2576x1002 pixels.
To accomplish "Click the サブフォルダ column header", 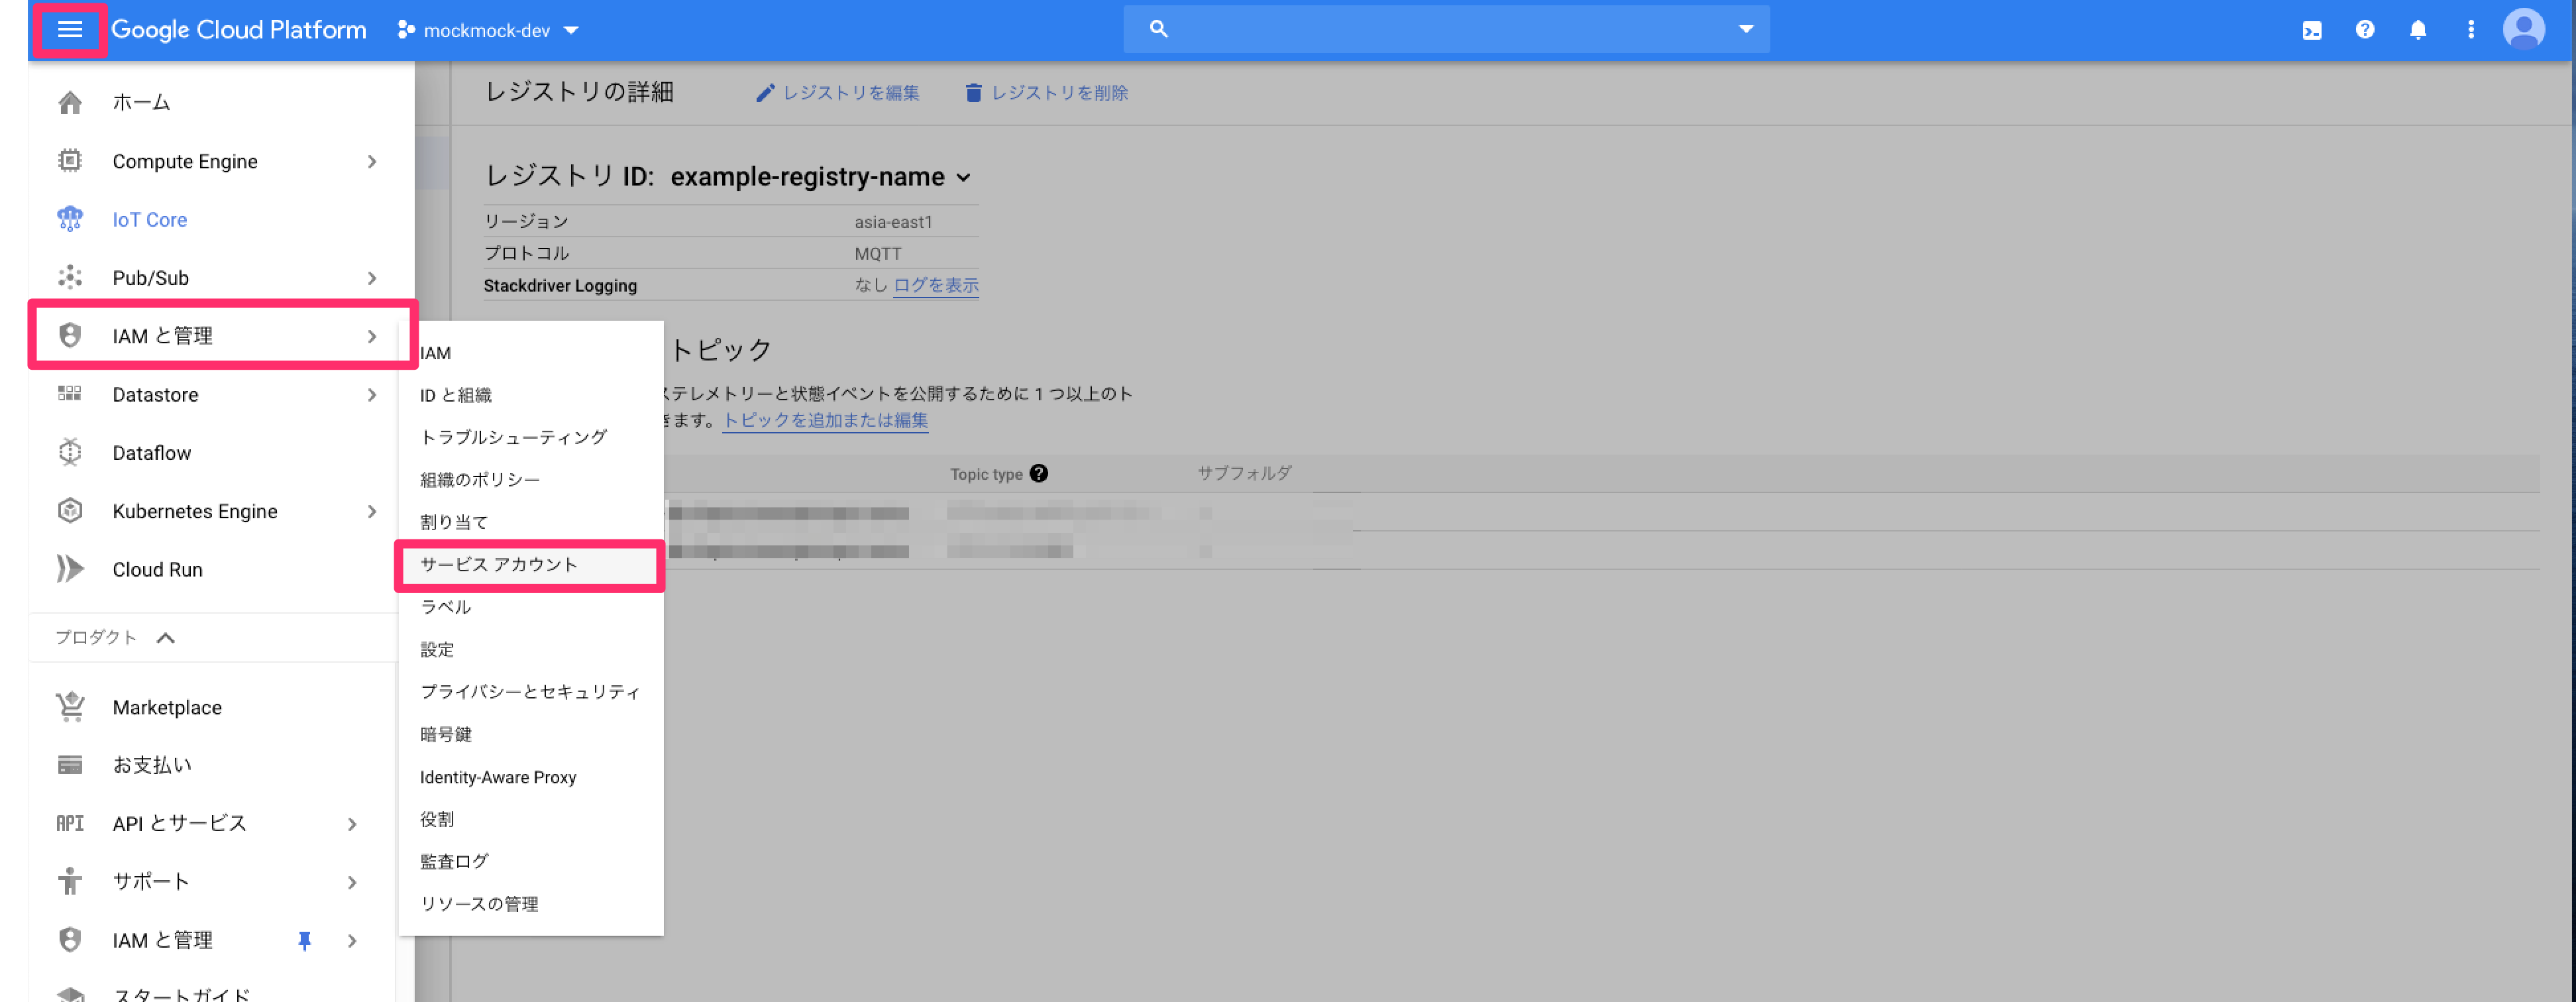I will (1244, 473).
